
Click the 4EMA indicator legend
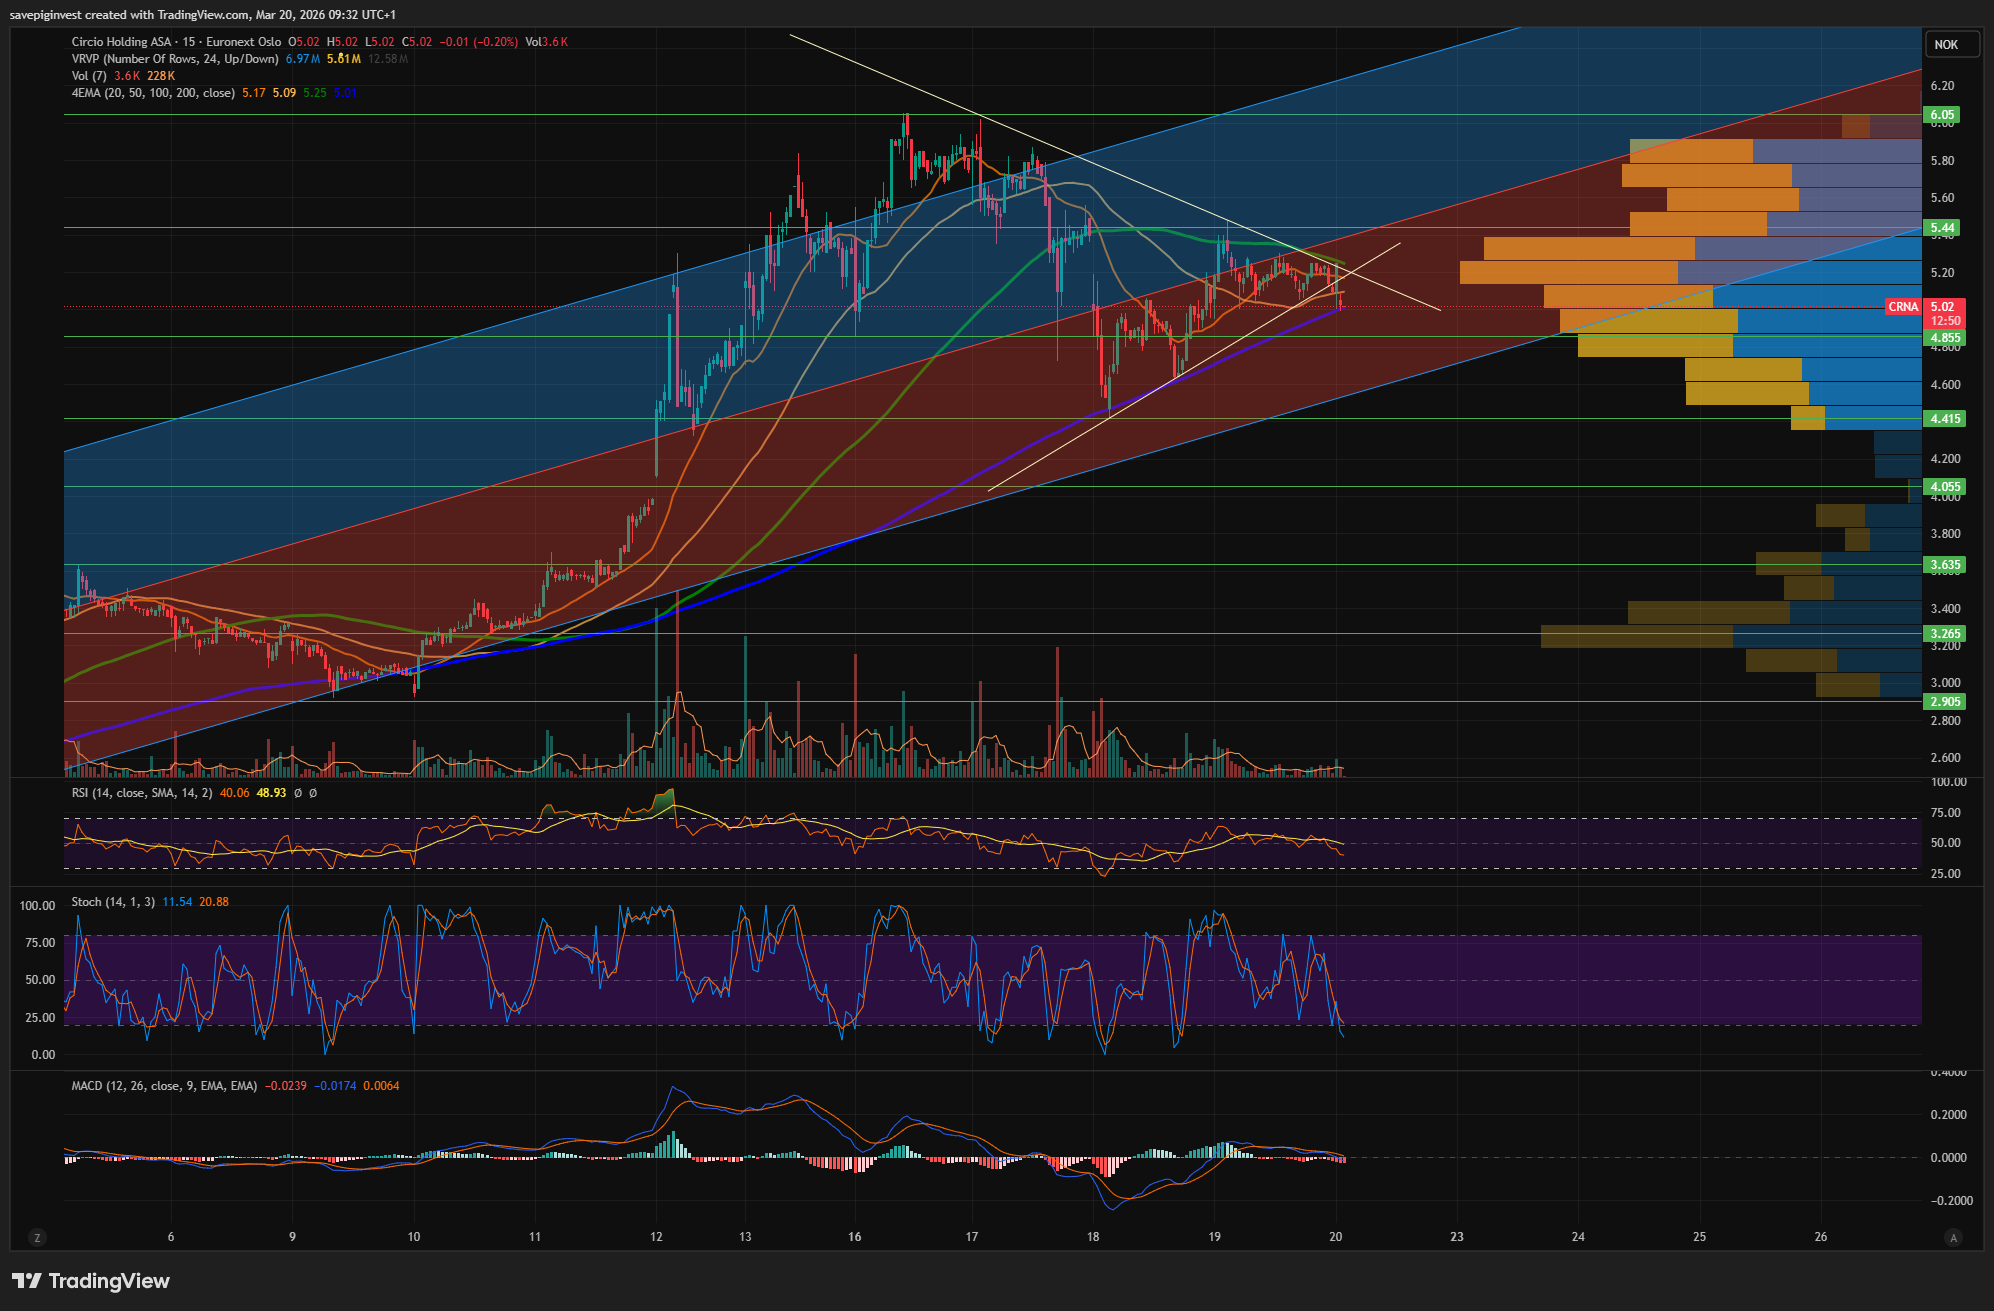[152, 93]
